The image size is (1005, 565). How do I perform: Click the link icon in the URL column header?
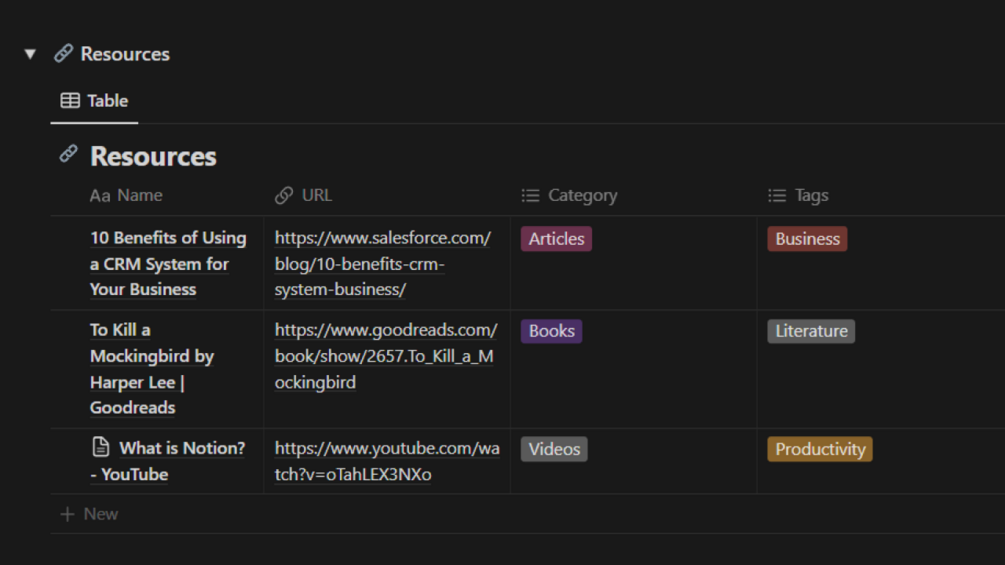[x=284, y=196]
